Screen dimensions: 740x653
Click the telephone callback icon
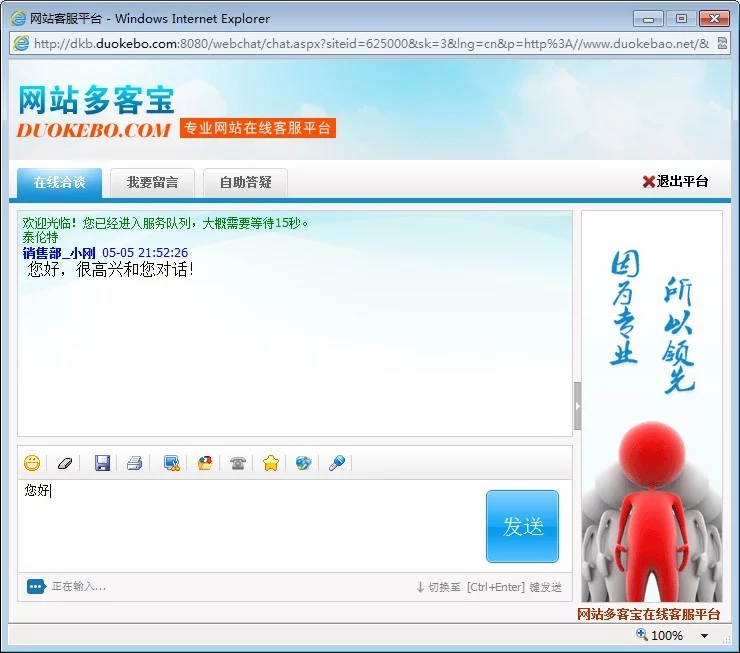(238, 463)
